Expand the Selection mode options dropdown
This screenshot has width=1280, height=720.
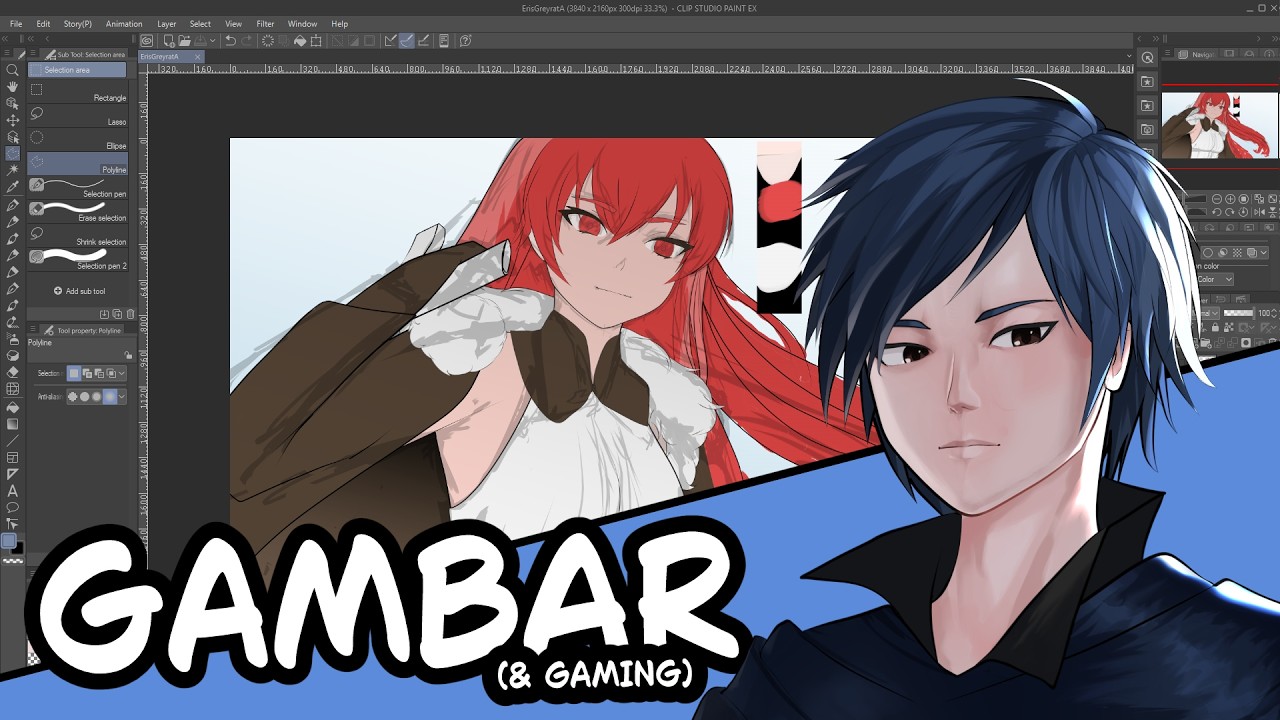pos(122,373)
